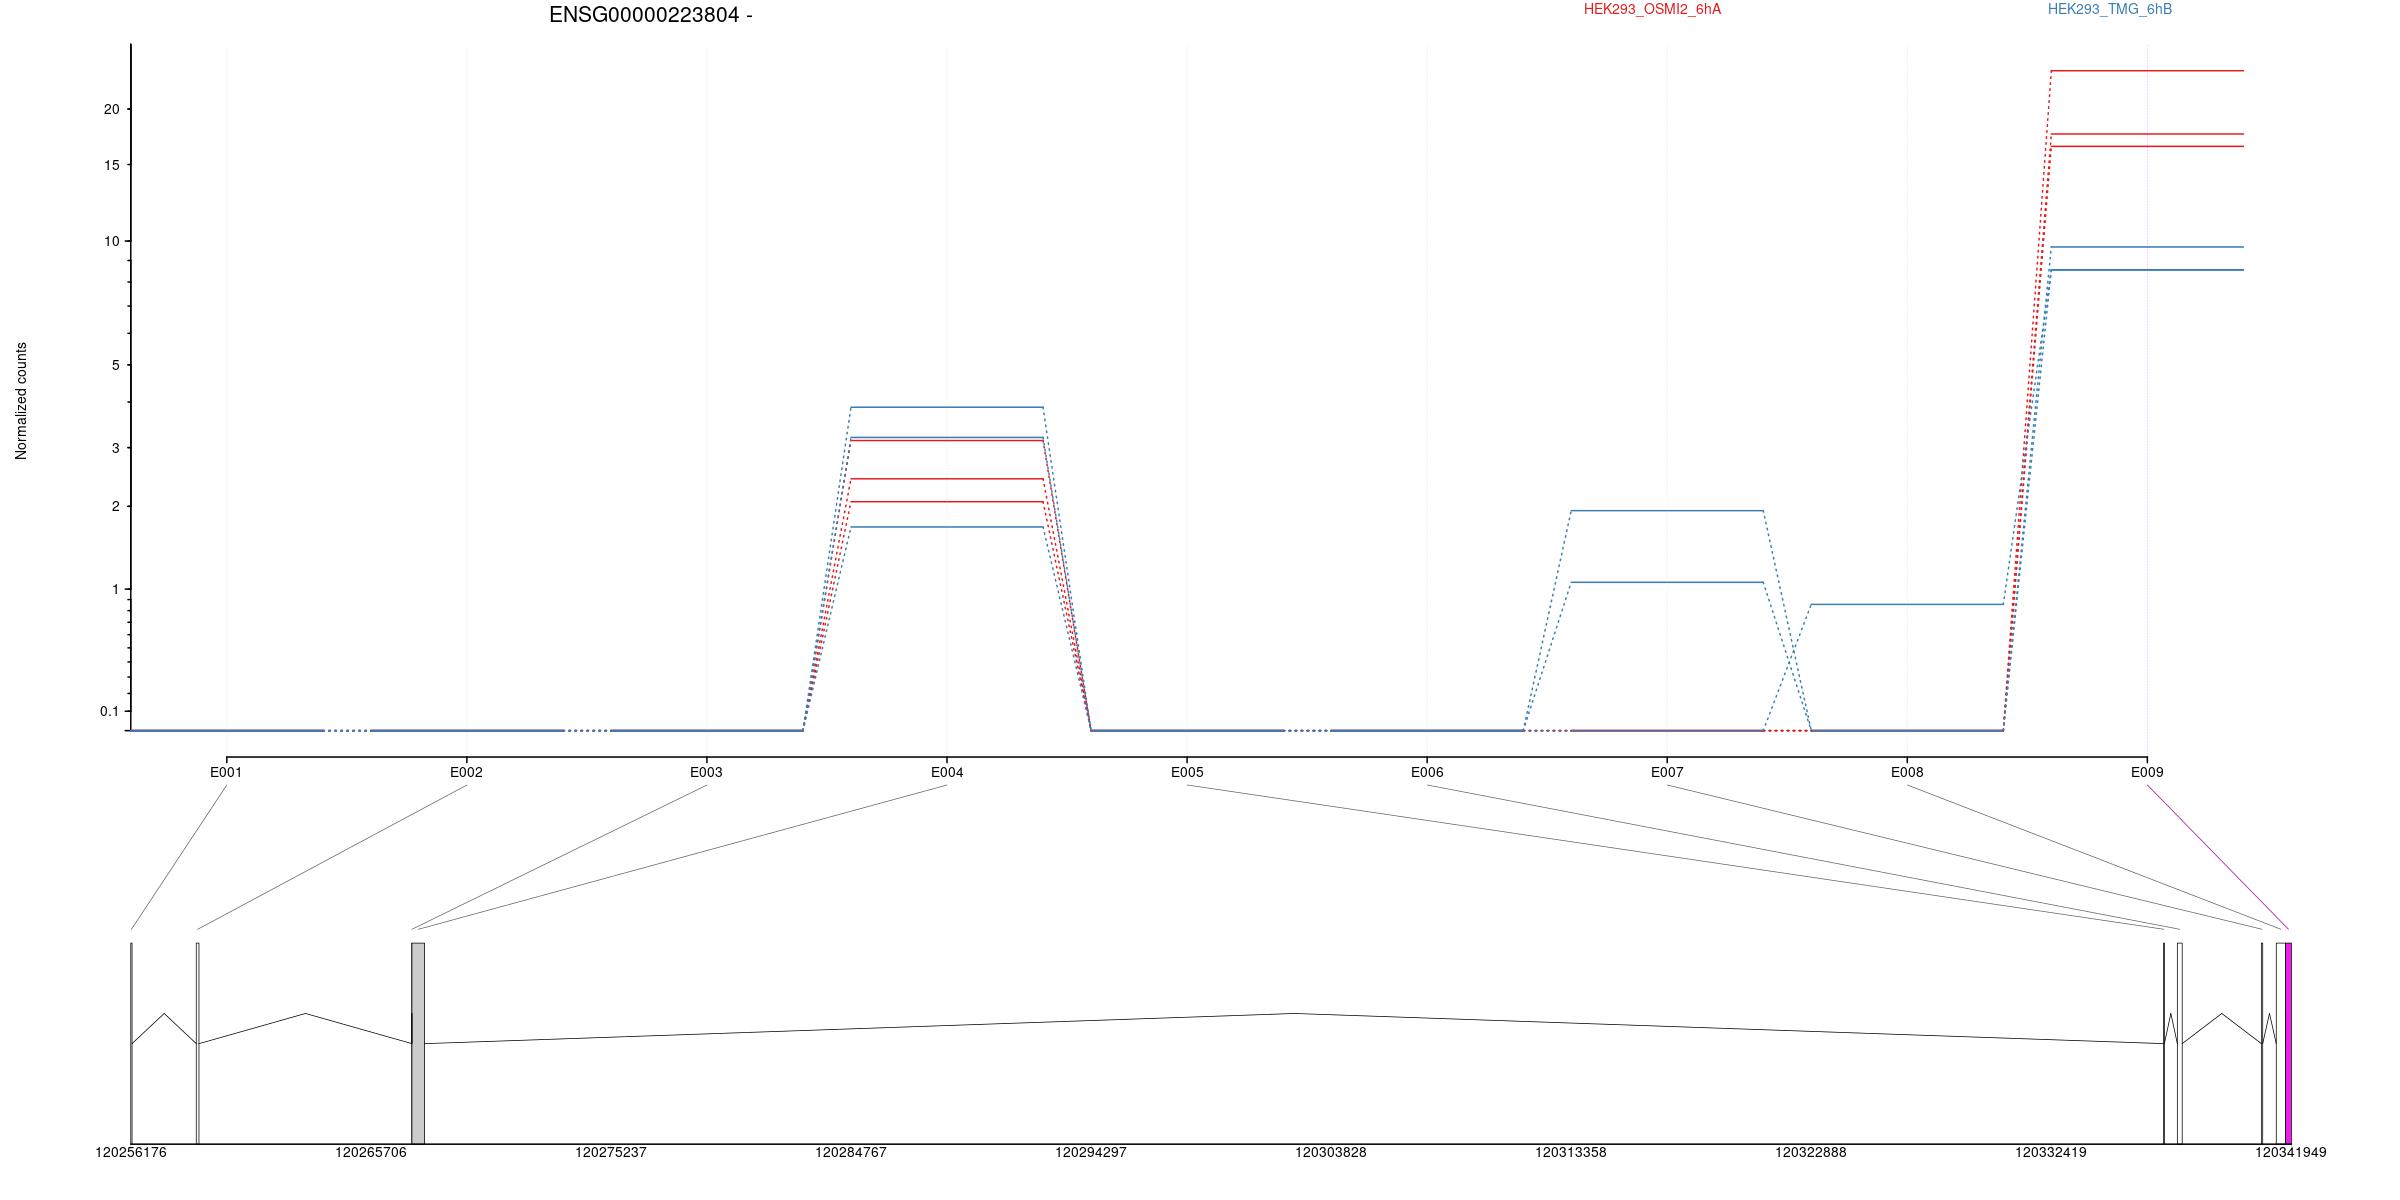Select the HEK293_TMG_6hB legend label
The width and height of the screenshot is (2400, 1200).
pyautogui.click(x=2110, y=9)
